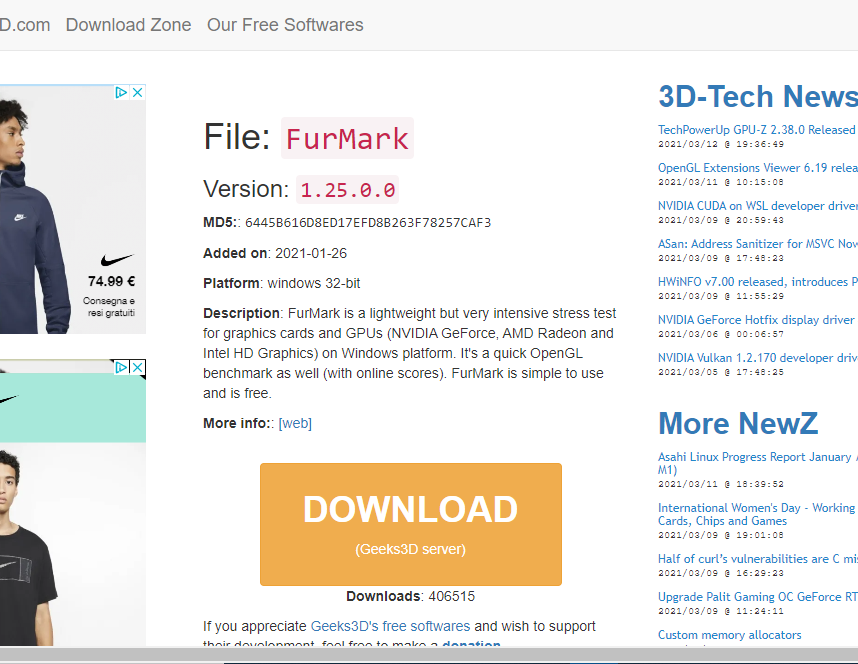Click the added-on date 2021-01-26
Viewport: 858px width, 664px height.
pyautogui.click(x=311, y=253)
